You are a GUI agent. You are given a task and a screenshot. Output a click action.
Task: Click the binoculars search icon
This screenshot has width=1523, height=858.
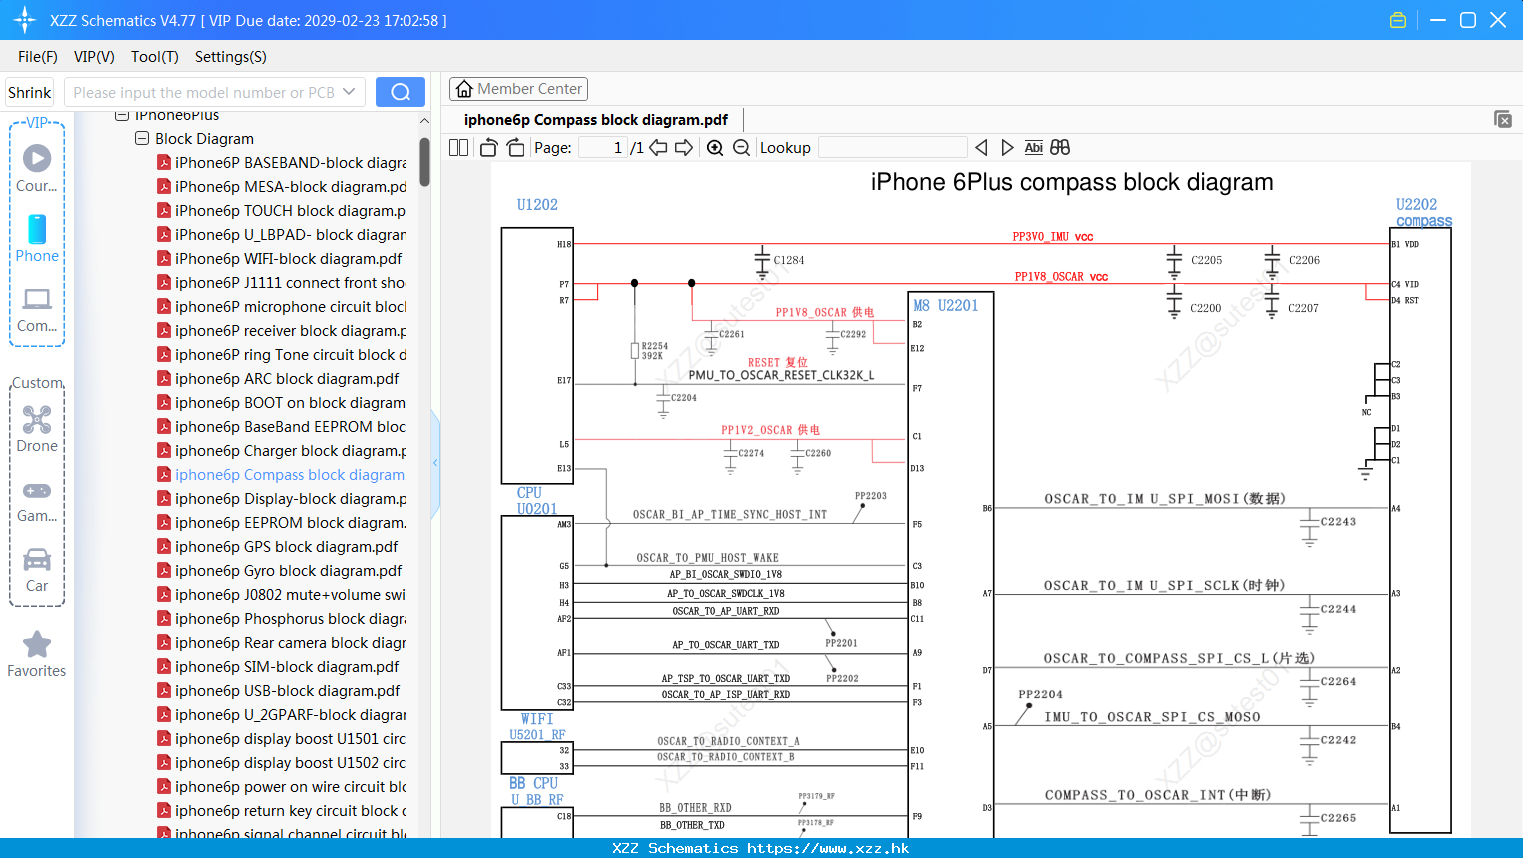coord(1060,147)
